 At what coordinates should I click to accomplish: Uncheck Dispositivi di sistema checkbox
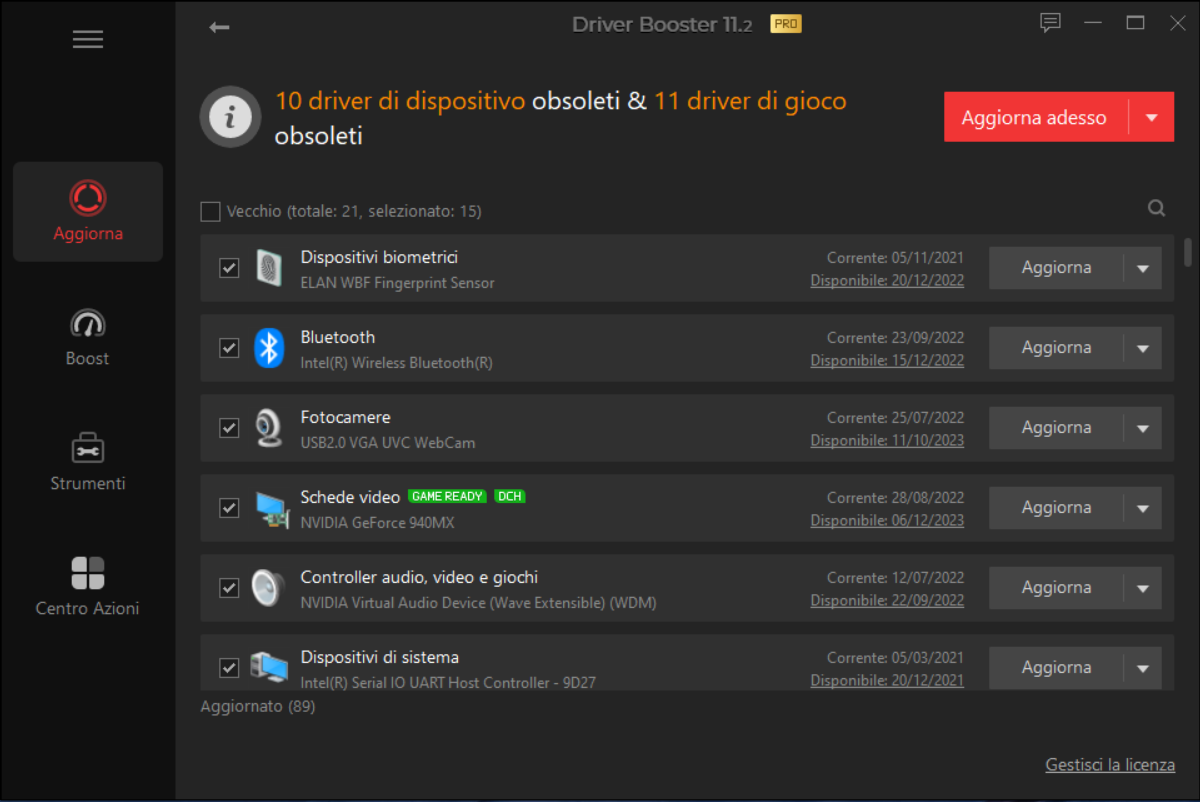pyautogui.click(x=229, y=667)
